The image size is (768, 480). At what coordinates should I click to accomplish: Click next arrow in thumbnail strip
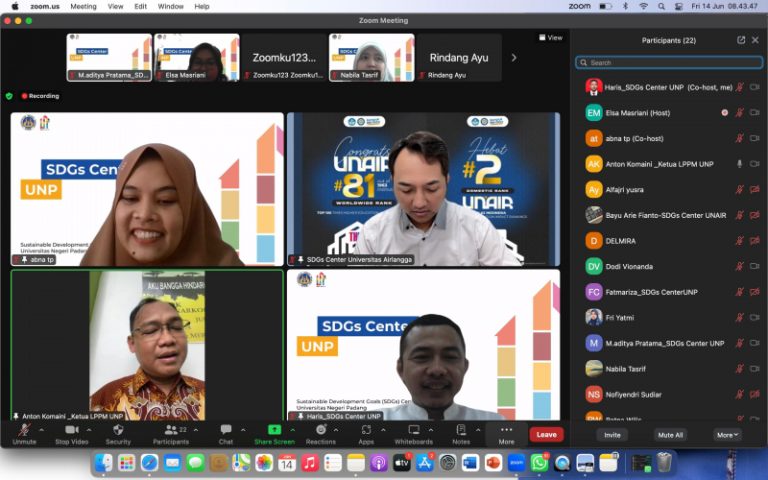(x=514, y=58)
